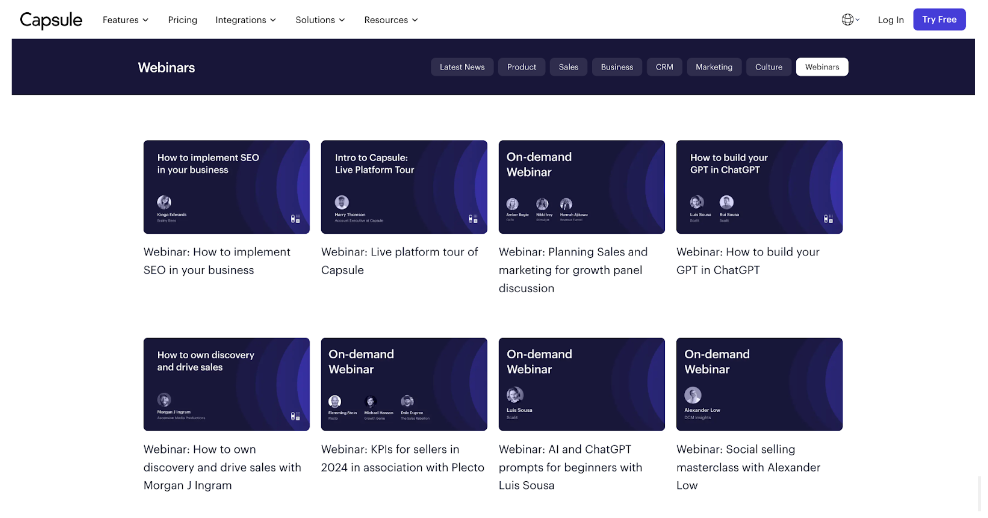The image size is (988, 518).
Task: Click 'Planning Sales and marketing for growth' title
Action: coord(573,270)
